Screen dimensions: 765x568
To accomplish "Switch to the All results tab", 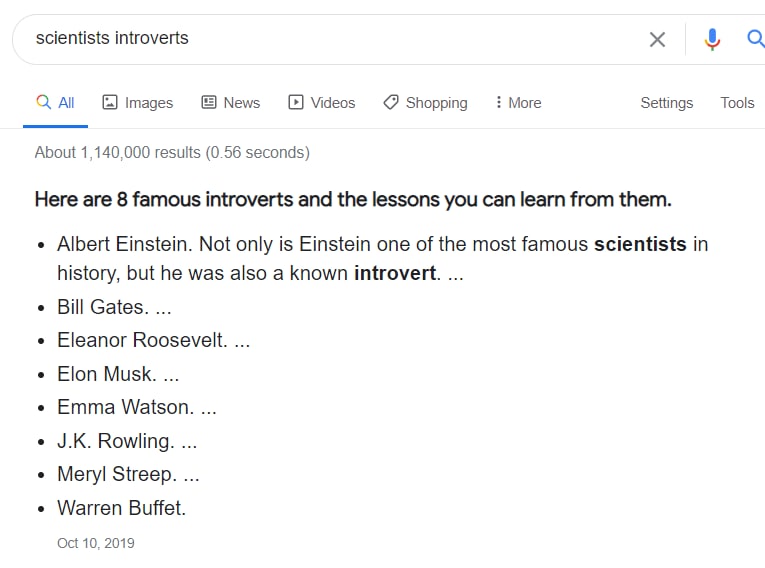I will [x=55, y=103].
